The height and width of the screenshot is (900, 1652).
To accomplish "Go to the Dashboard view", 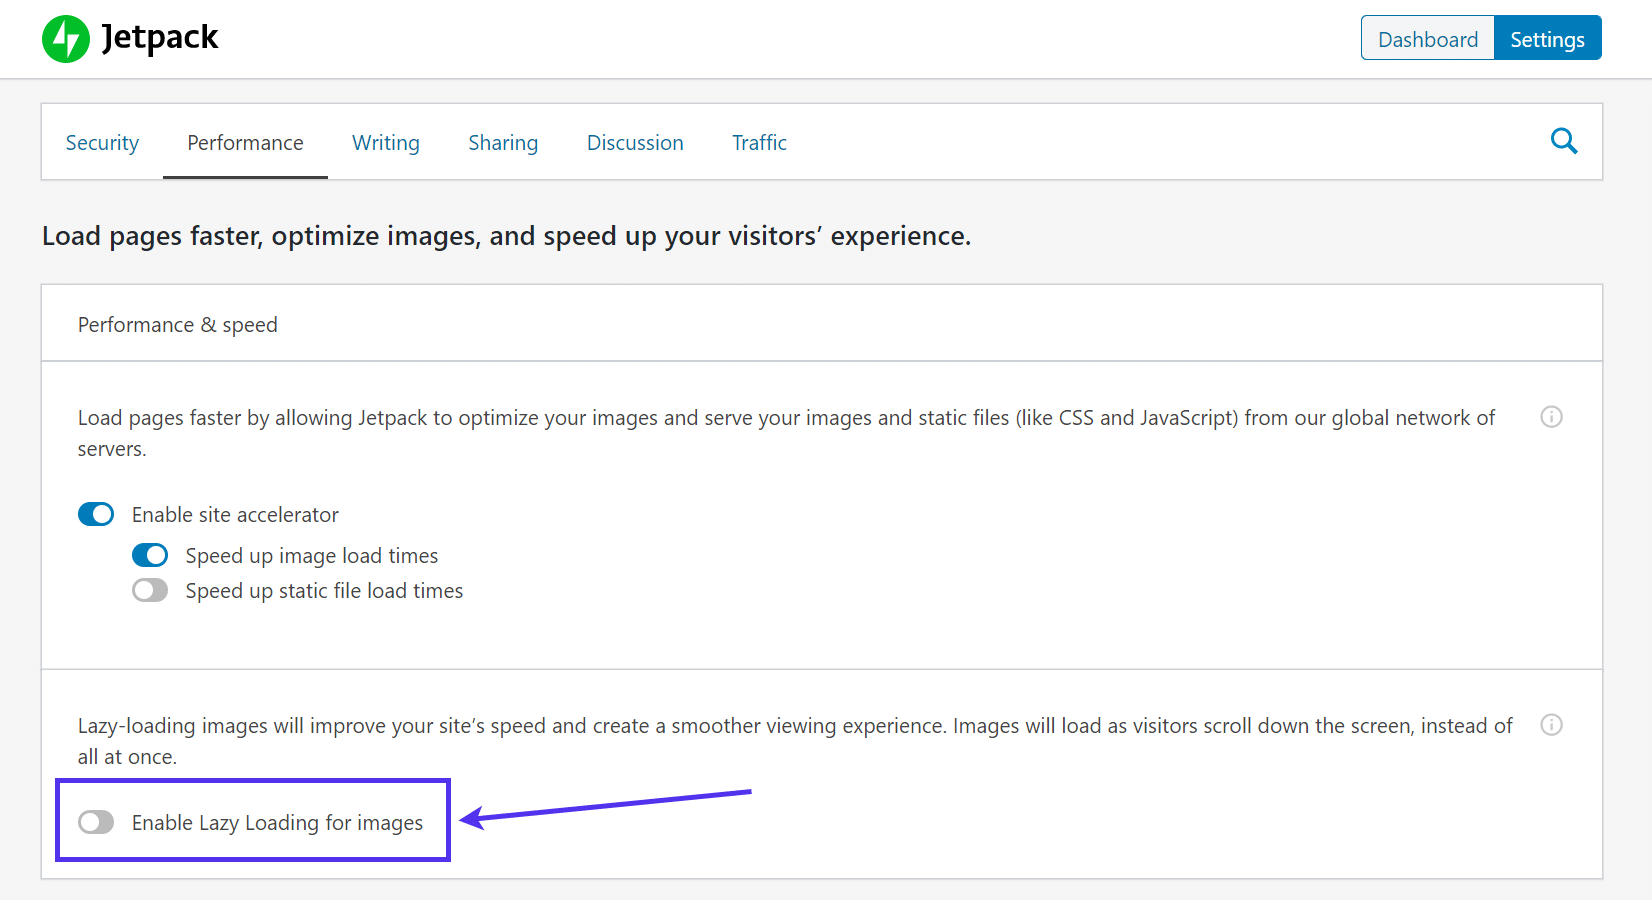I will (x=1427, y=39).
